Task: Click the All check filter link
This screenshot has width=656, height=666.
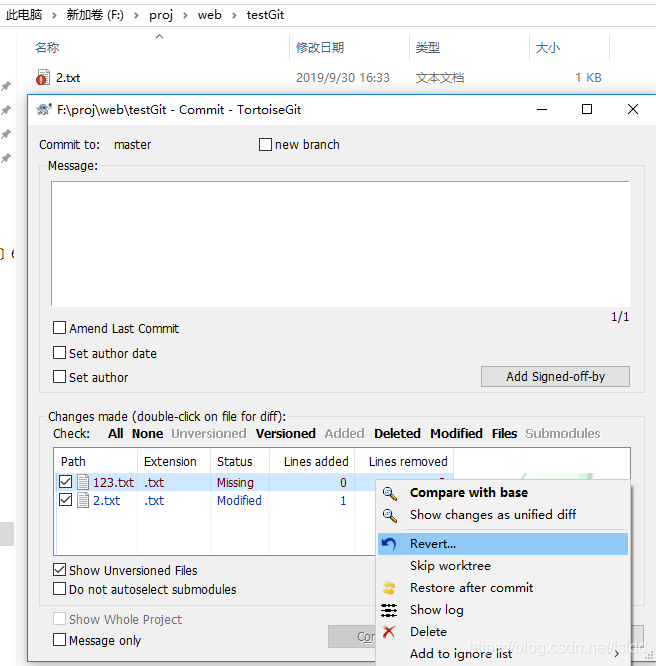Action: (116, 434)
